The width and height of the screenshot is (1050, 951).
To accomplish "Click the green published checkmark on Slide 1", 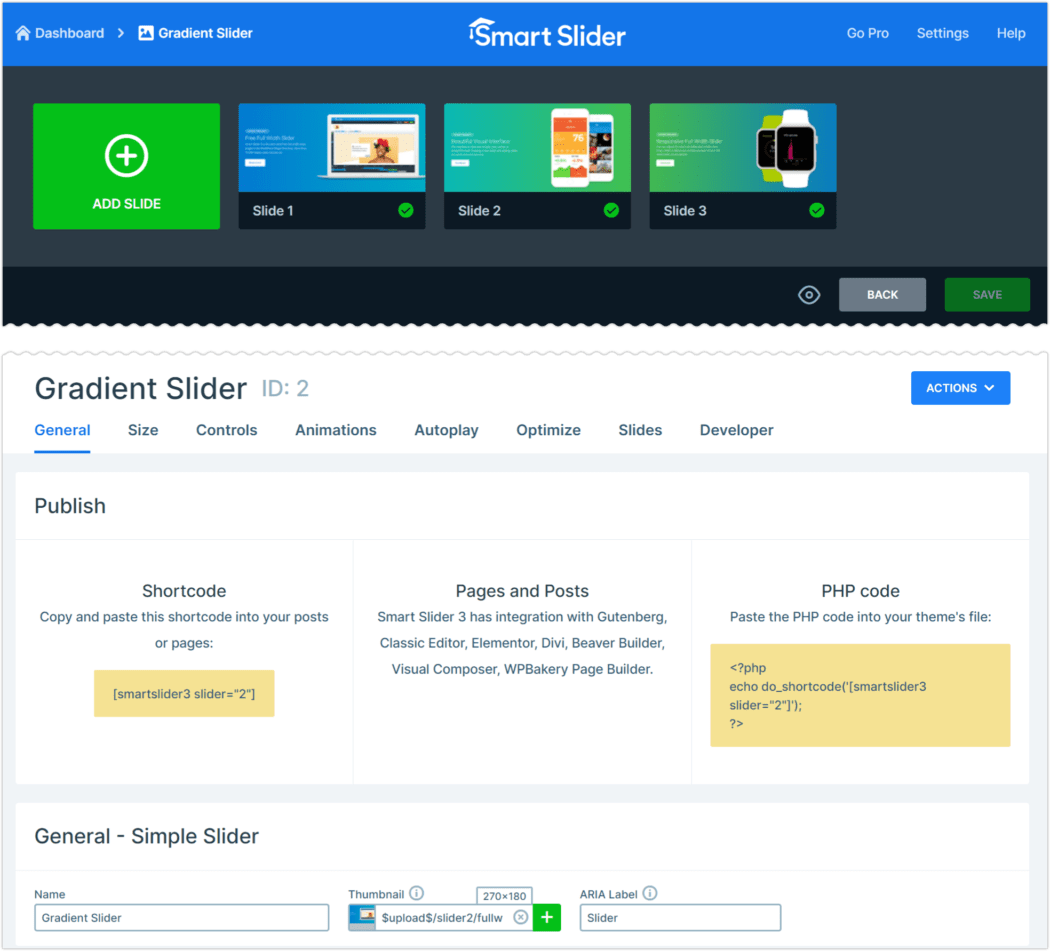I will point(406,210).
